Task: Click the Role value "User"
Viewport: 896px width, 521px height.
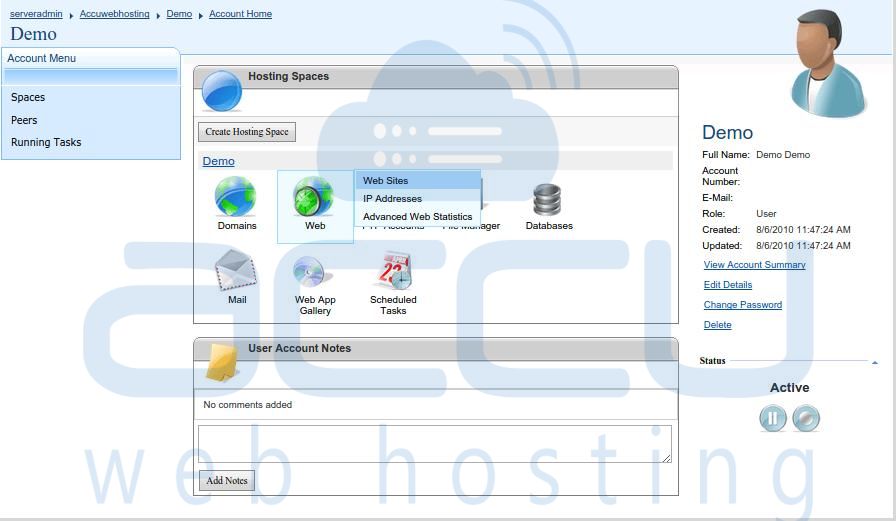Action: coord(766,214)
